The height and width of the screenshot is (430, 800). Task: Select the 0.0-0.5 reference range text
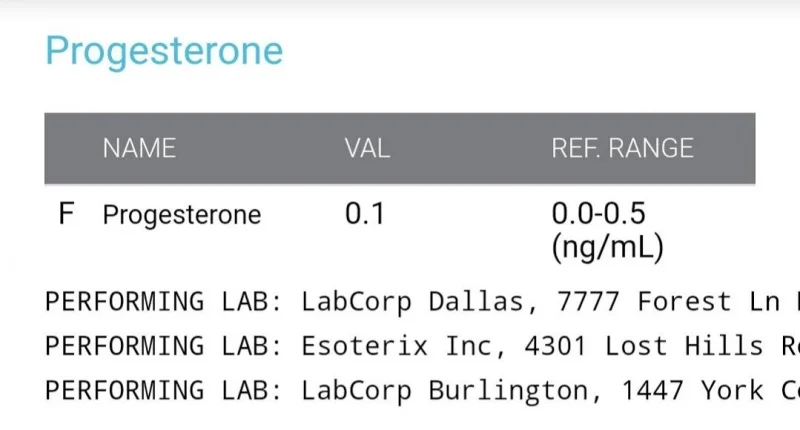[598, 214]
